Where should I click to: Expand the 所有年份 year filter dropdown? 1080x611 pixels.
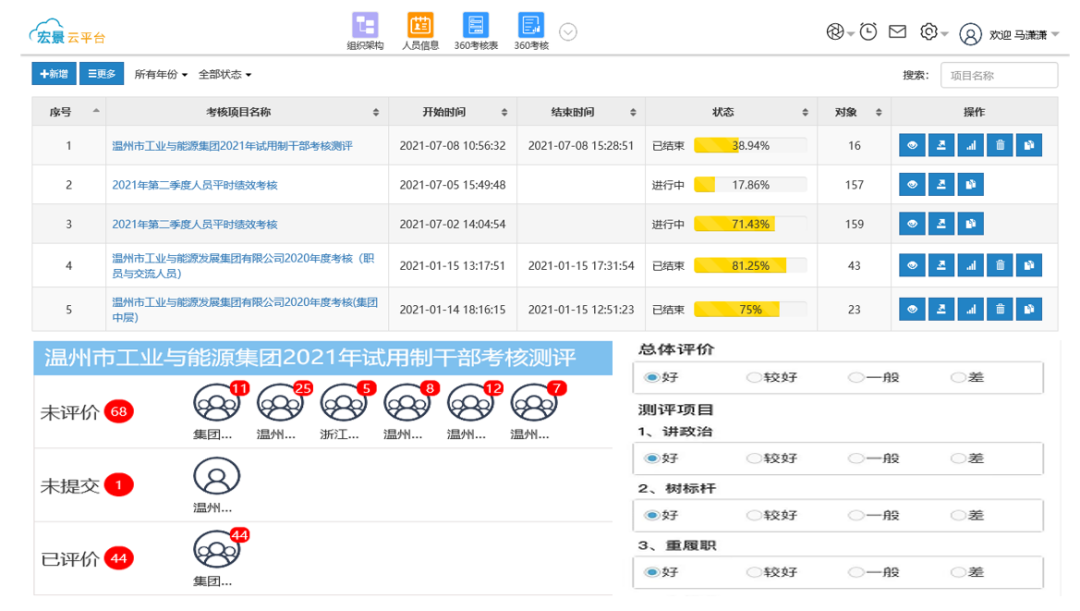[x=161, y=75]
